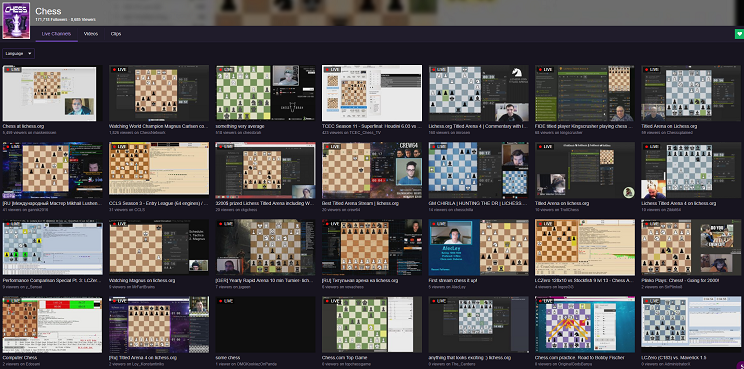This screenshot has width=744, height=369.
Task: Expand the Language dropdown
Action: tap(18, 54)
